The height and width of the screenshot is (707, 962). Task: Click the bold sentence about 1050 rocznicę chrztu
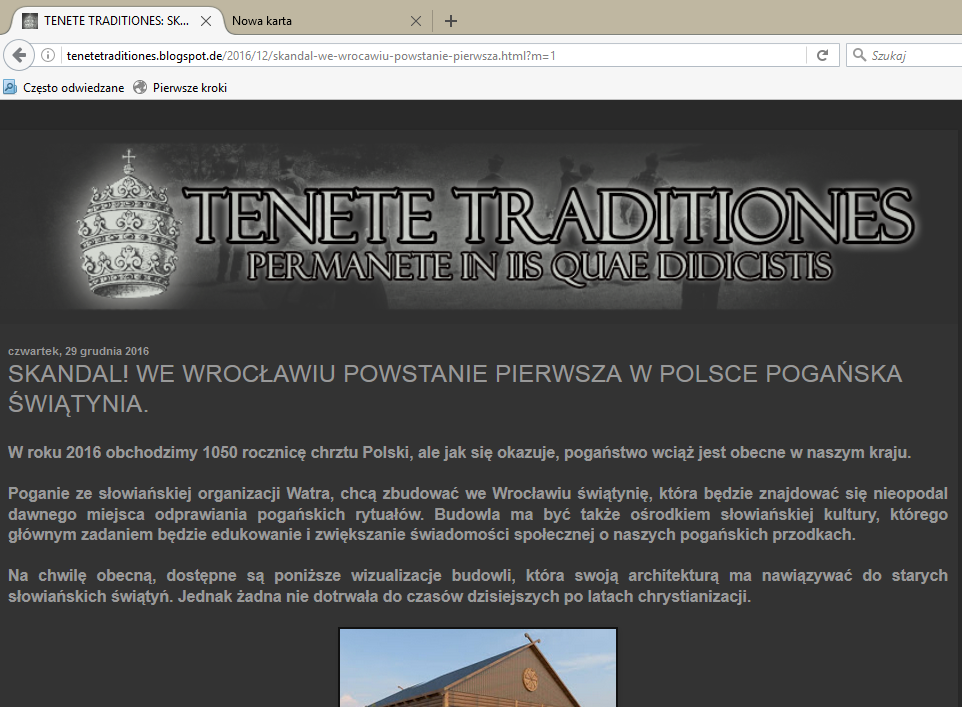click(459, 452)
